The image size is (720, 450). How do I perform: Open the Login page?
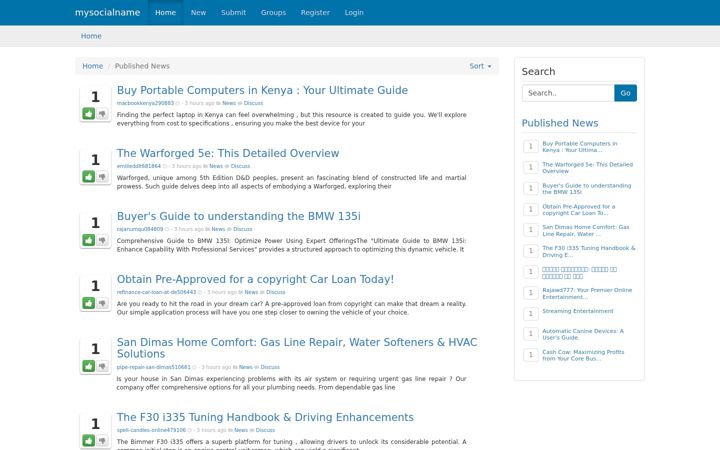tap(354, 12)
